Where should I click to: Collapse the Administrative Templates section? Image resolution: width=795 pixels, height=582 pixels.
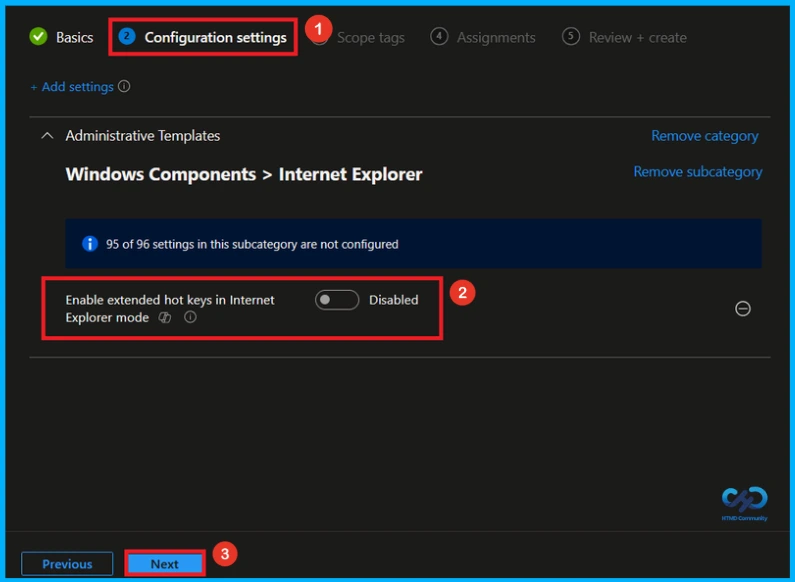pyautogui.click(x=47, y=136)
